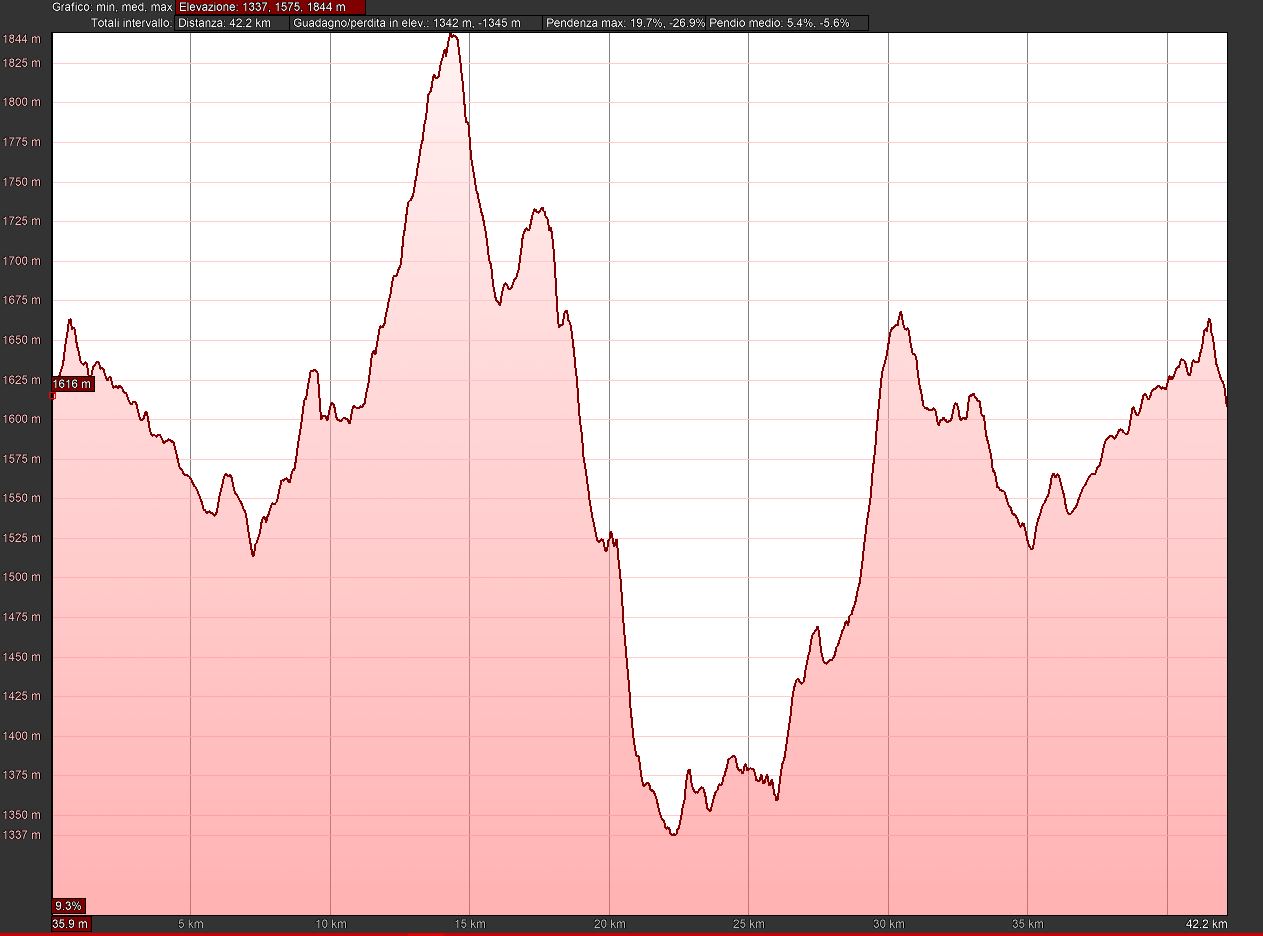
Task: Click the 15 km marker on distance axis
Action: coord(470,924)
